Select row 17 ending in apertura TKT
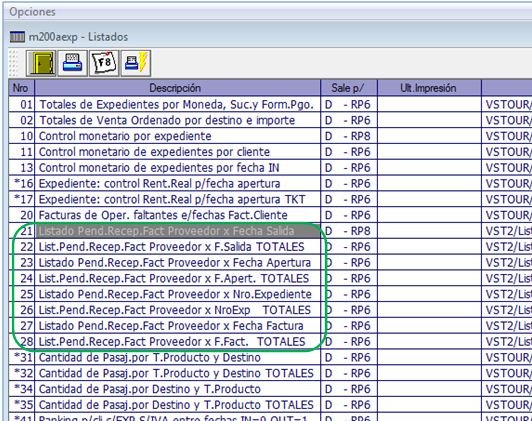 pos(177,199)
